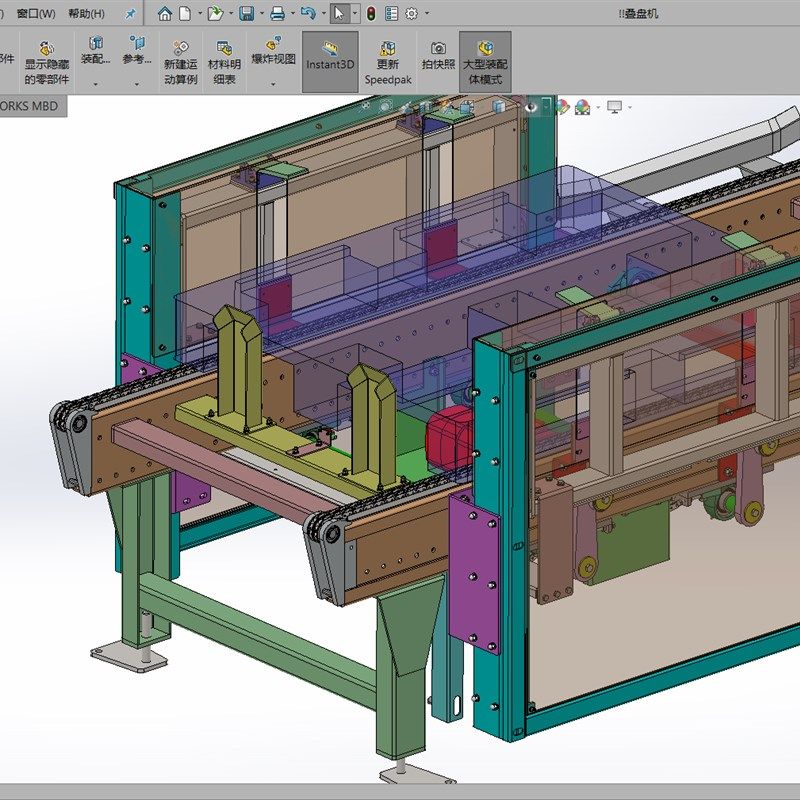Open the Options gear icon

click(x=411, y=13)
